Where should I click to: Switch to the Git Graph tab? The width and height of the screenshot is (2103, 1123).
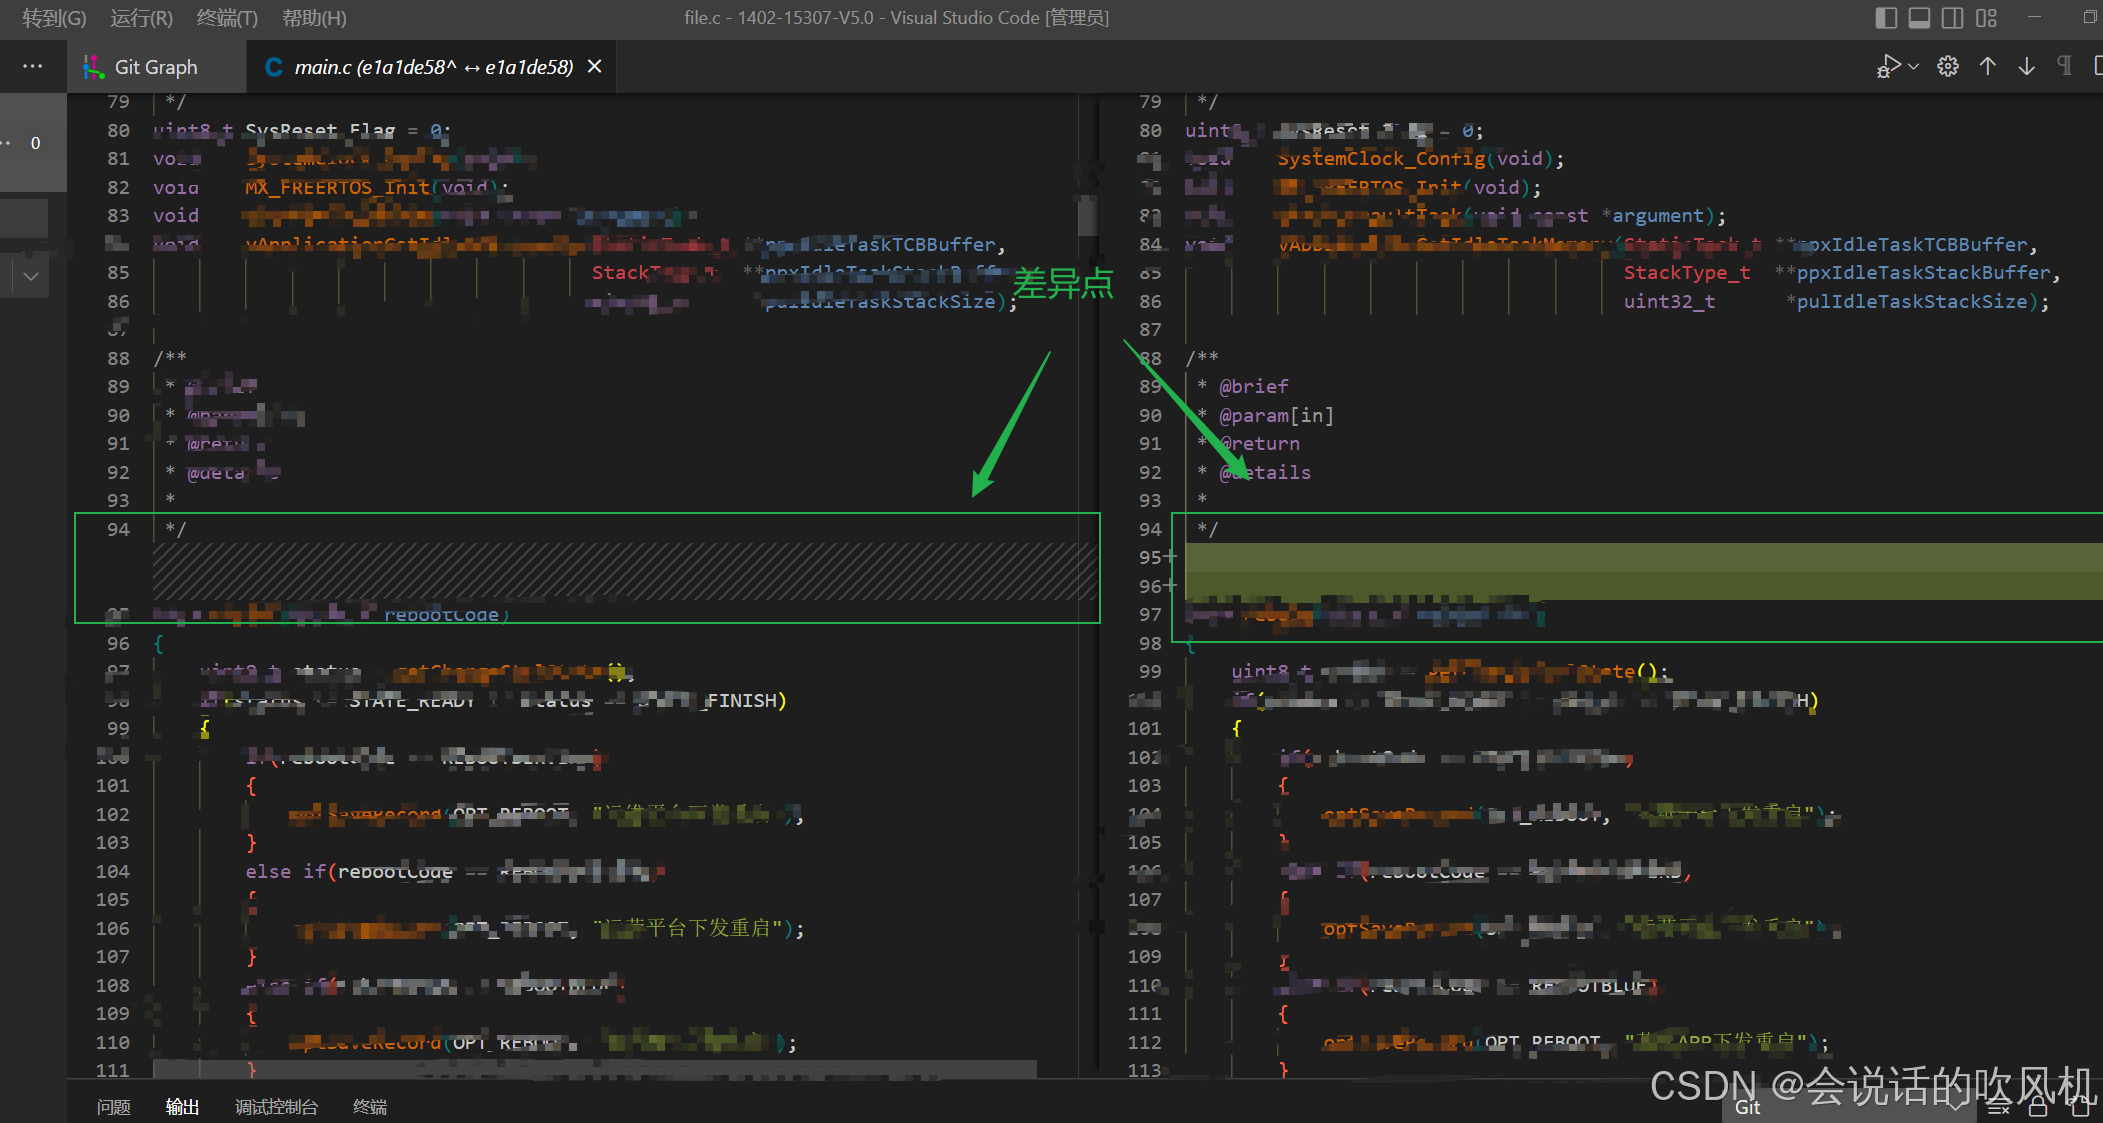point(156,67)
